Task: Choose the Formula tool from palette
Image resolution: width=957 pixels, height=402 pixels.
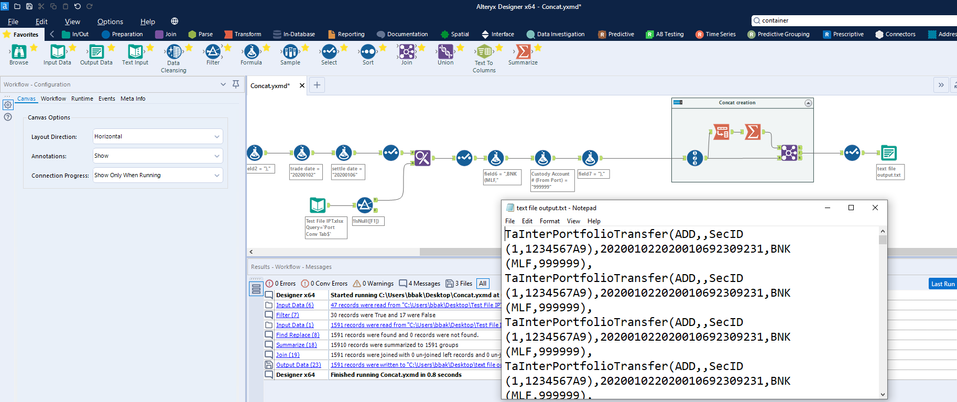Action: tap(251, 52)
